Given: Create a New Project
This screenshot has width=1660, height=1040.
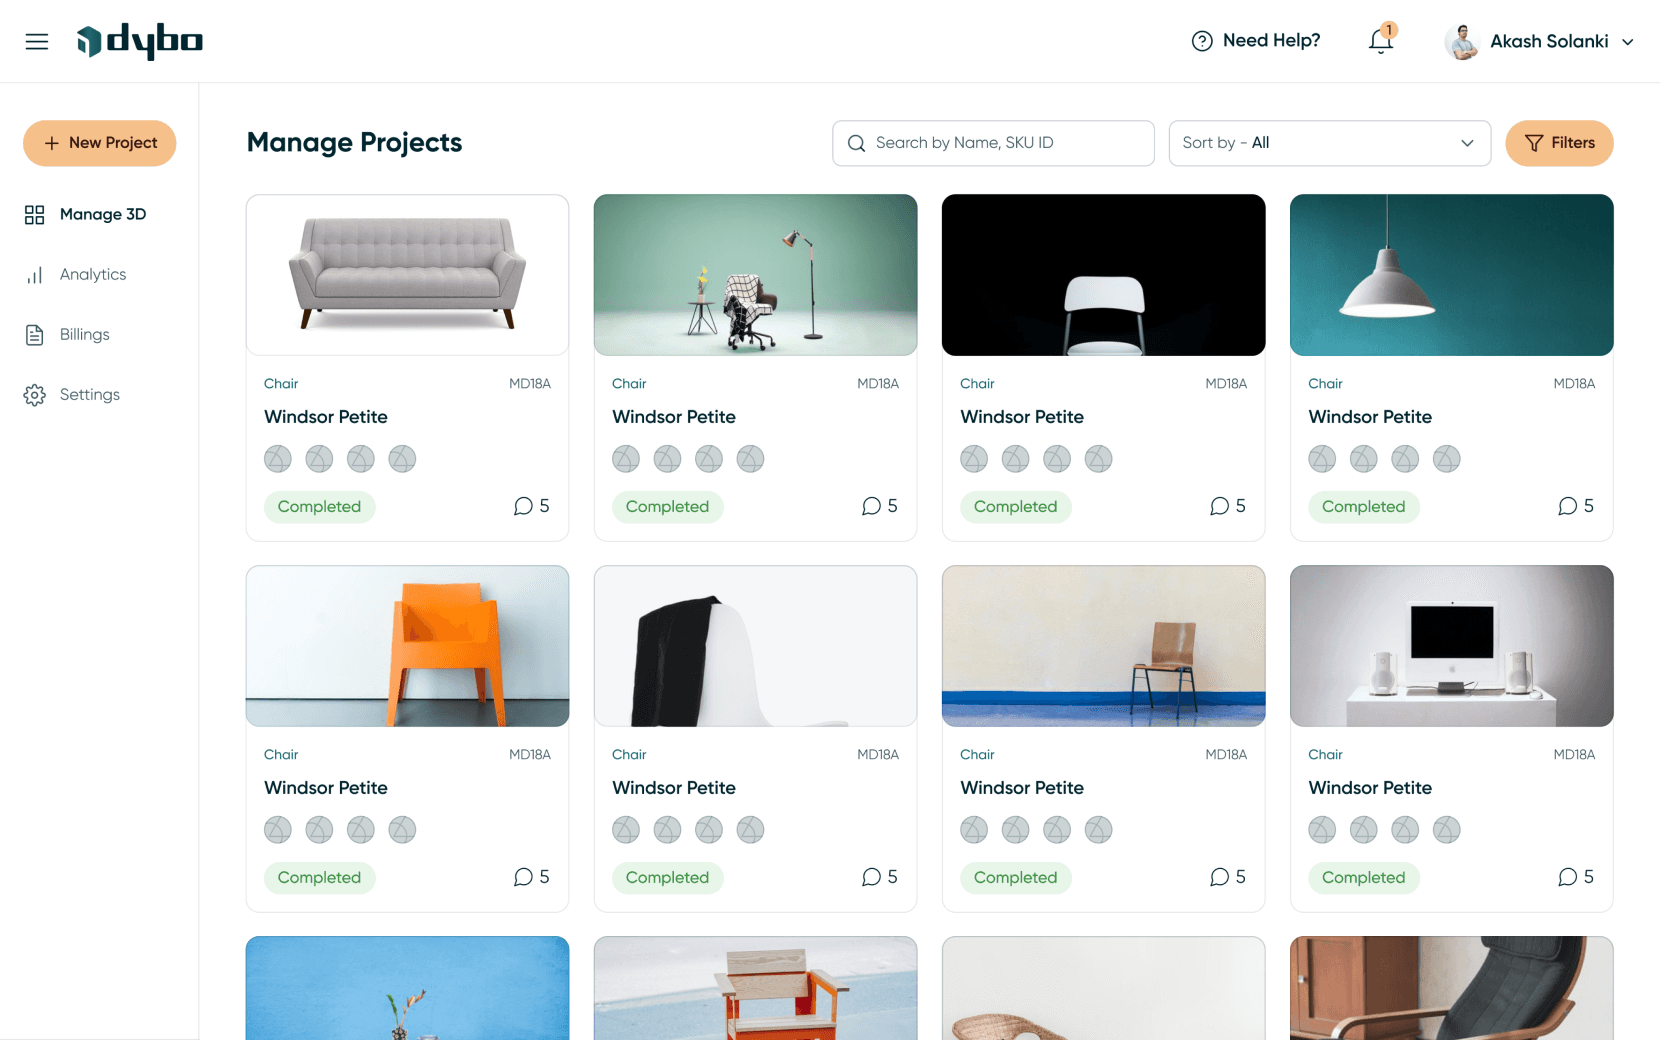Looking at the screenshot, I should coord(100,143).
